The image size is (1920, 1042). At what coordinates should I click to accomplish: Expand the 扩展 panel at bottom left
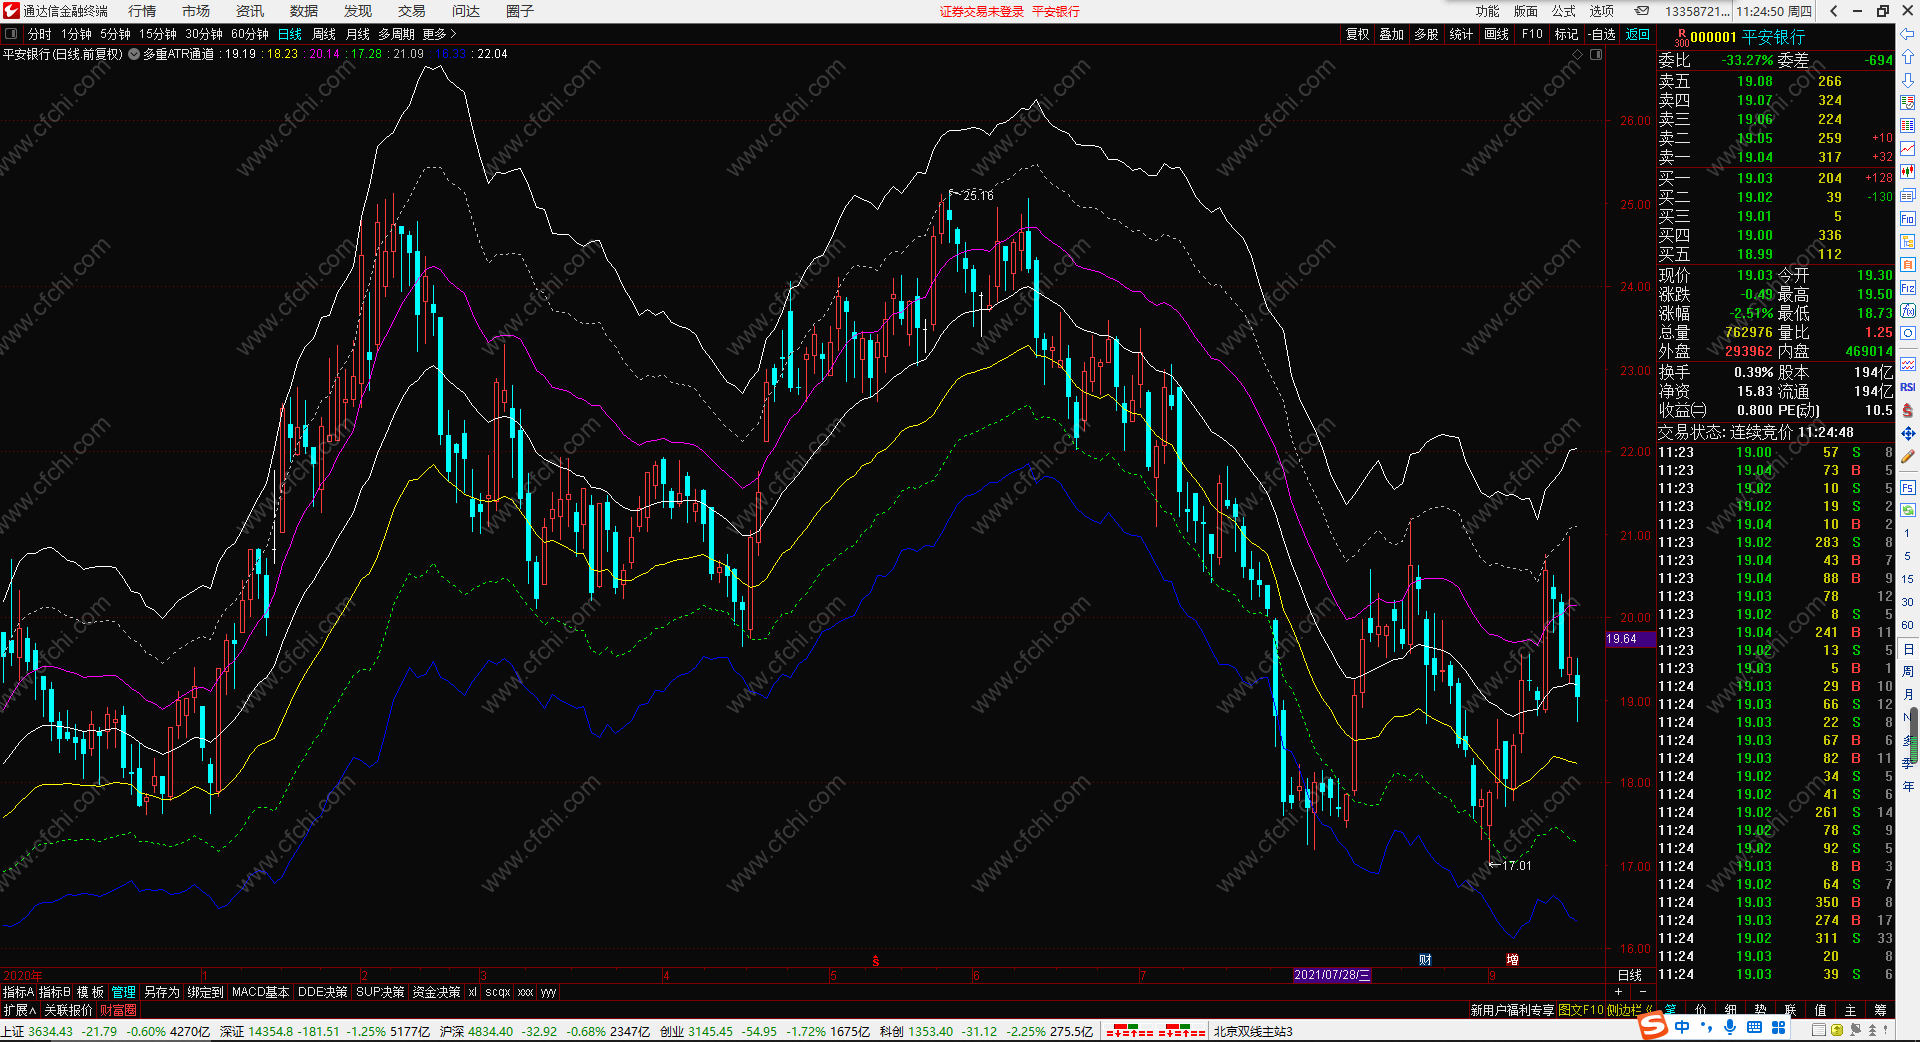pos(19,1010)
